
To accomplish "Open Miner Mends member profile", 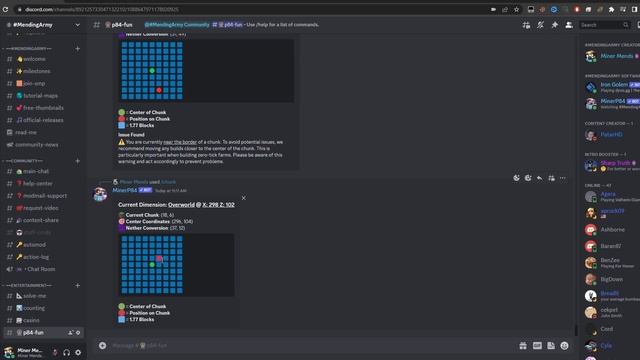I will (x=611, y=56).
